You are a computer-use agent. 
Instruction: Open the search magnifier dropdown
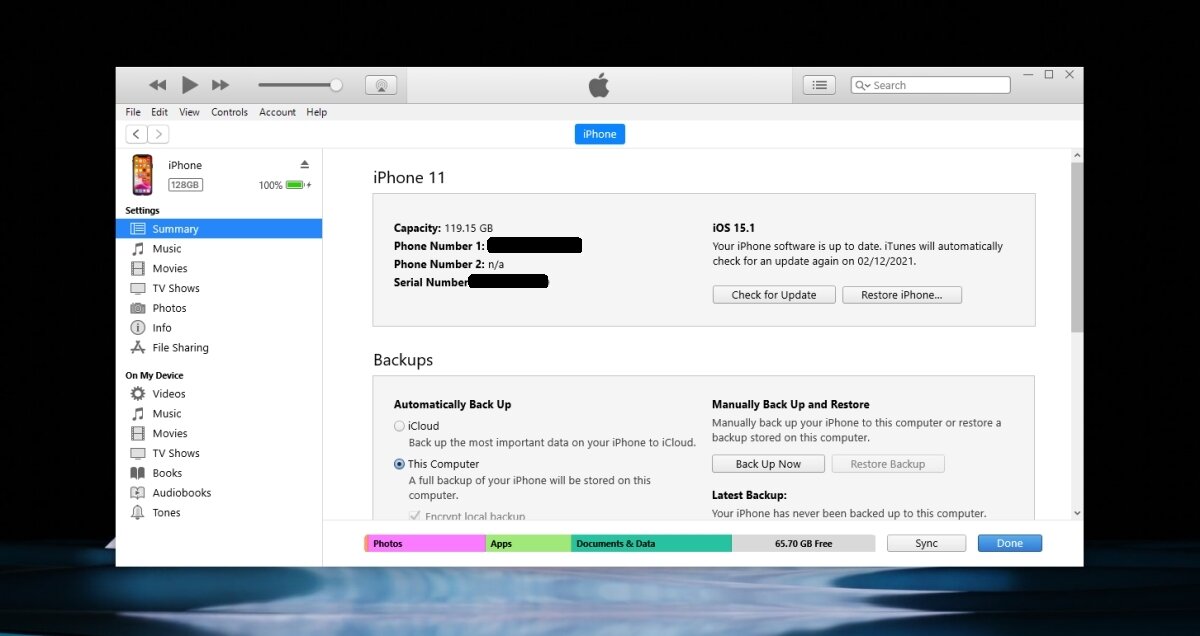862,85
